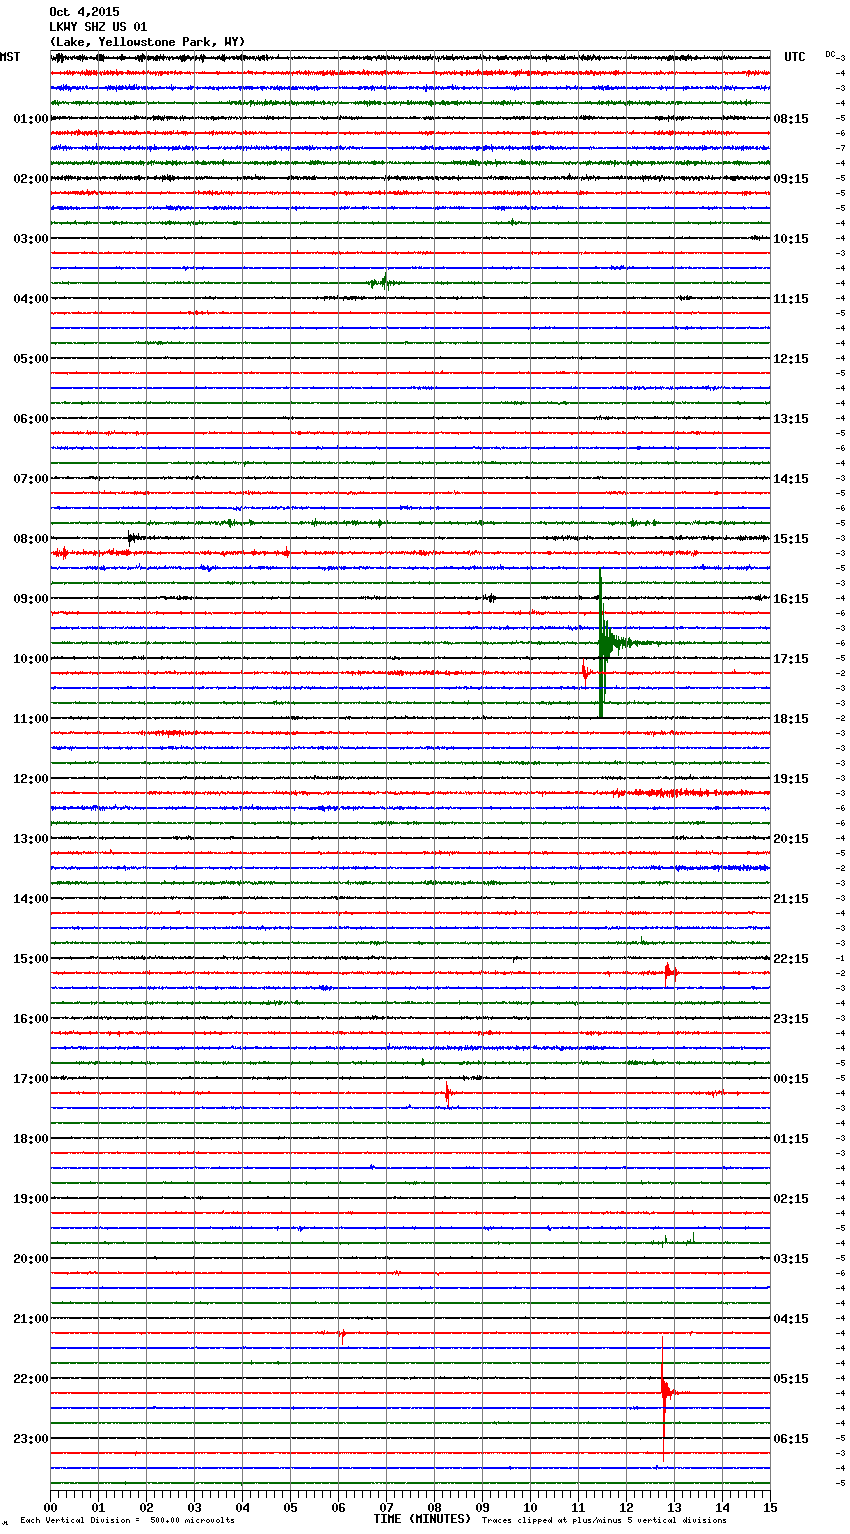Click the 08 minute tick on the axis
The width and height of the screenshot is (850, 1534).
(x=434, y=1507)
